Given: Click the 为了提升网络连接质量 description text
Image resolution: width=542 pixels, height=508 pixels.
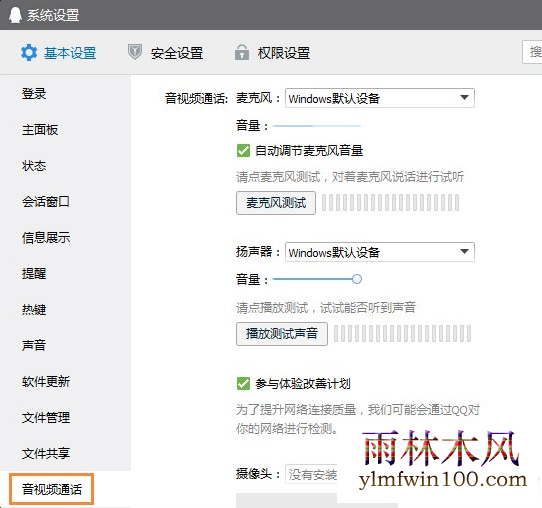Looking at the screenshot, I should click(358, 419).
